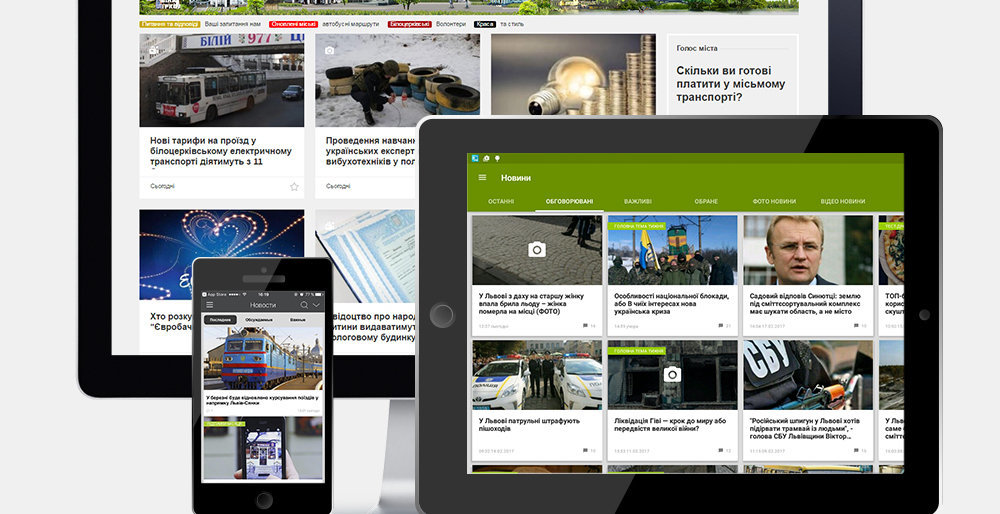This screenshot has width=1000, height=514.
Task: Open the ВІДЕО НОВИНИ tab
Action: tap(842, 201)
